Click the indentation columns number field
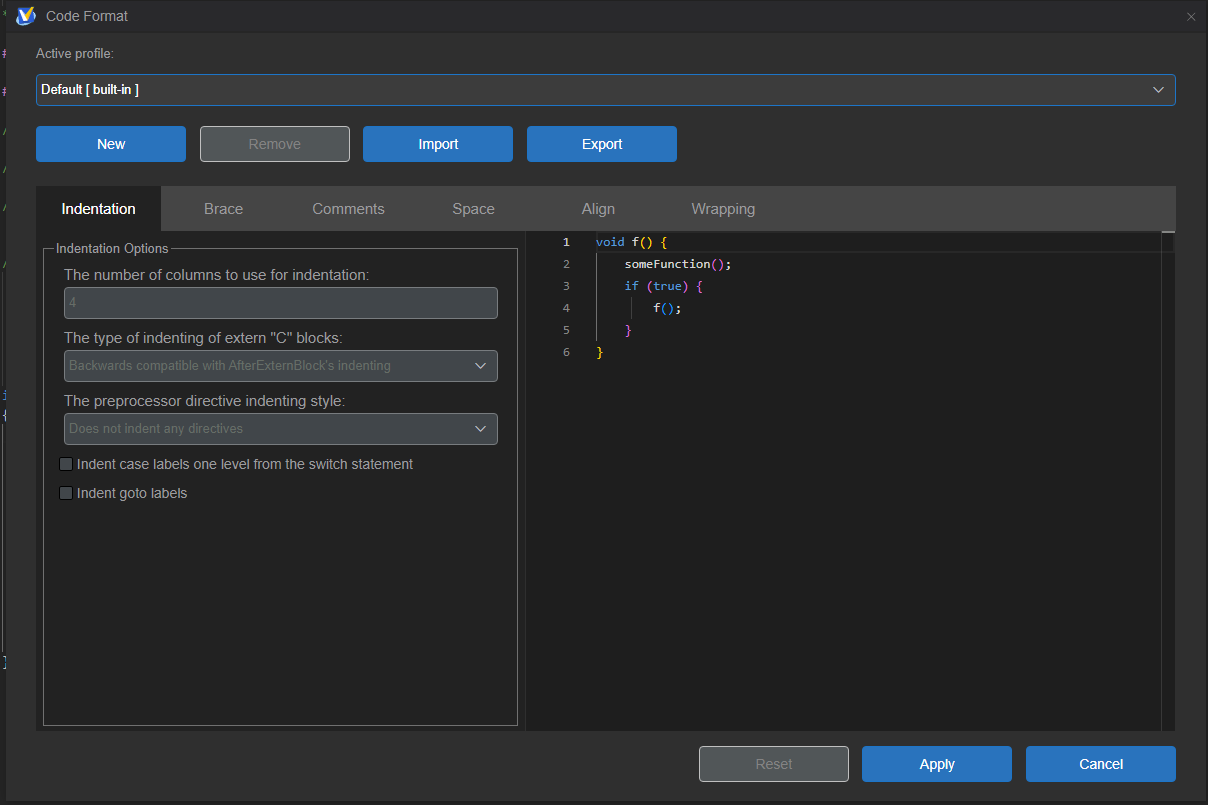Viewport: 1208px width, 805px height. coord(281,303)
